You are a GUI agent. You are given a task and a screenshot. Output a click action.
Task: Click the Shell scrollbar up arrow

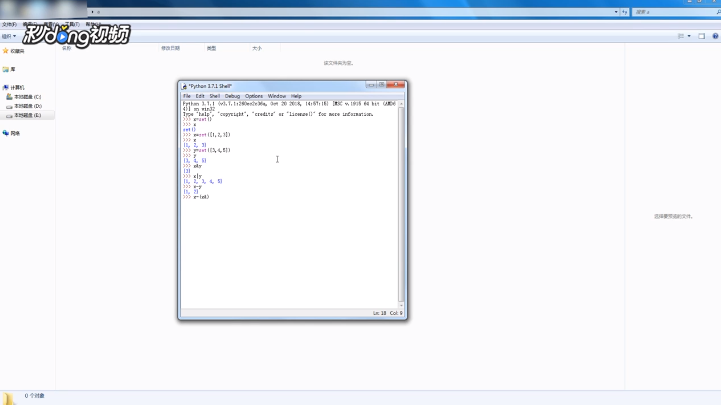tap(401, 104)
